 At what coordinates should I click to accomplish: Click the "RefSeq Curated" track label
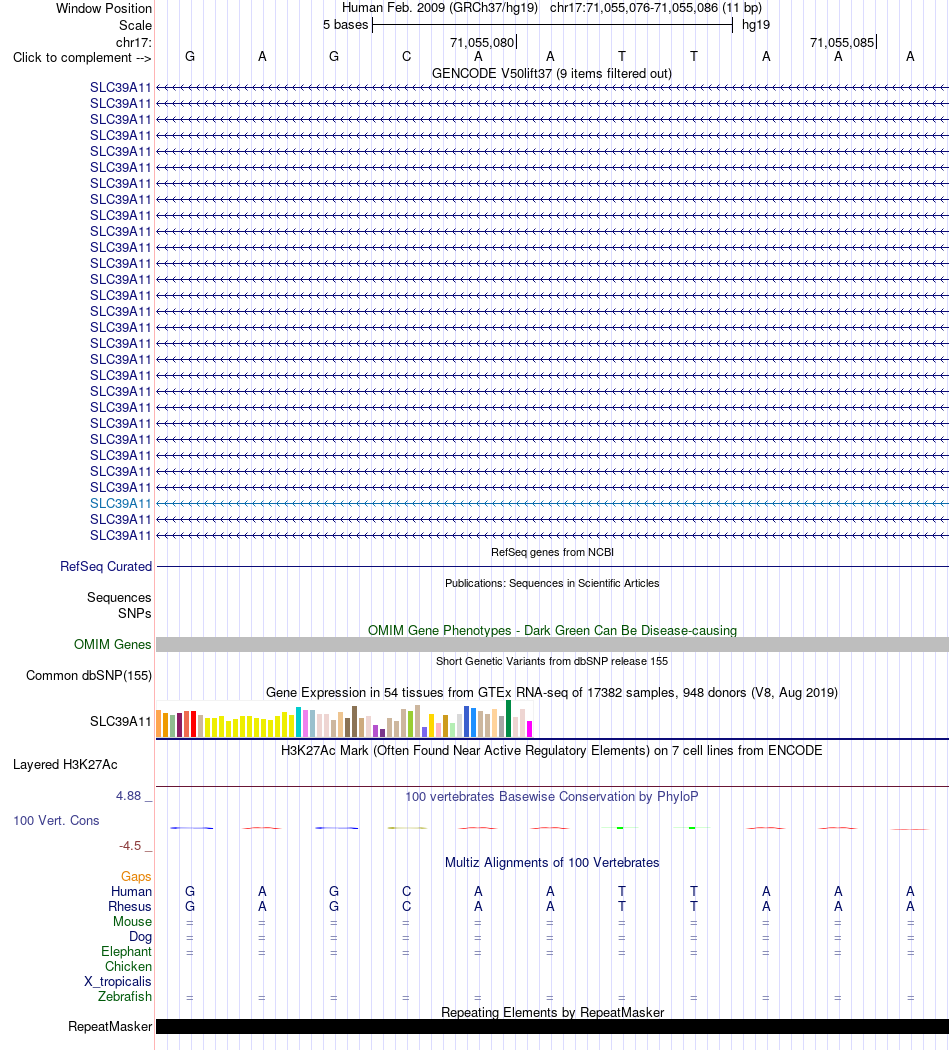pos(106,567)
